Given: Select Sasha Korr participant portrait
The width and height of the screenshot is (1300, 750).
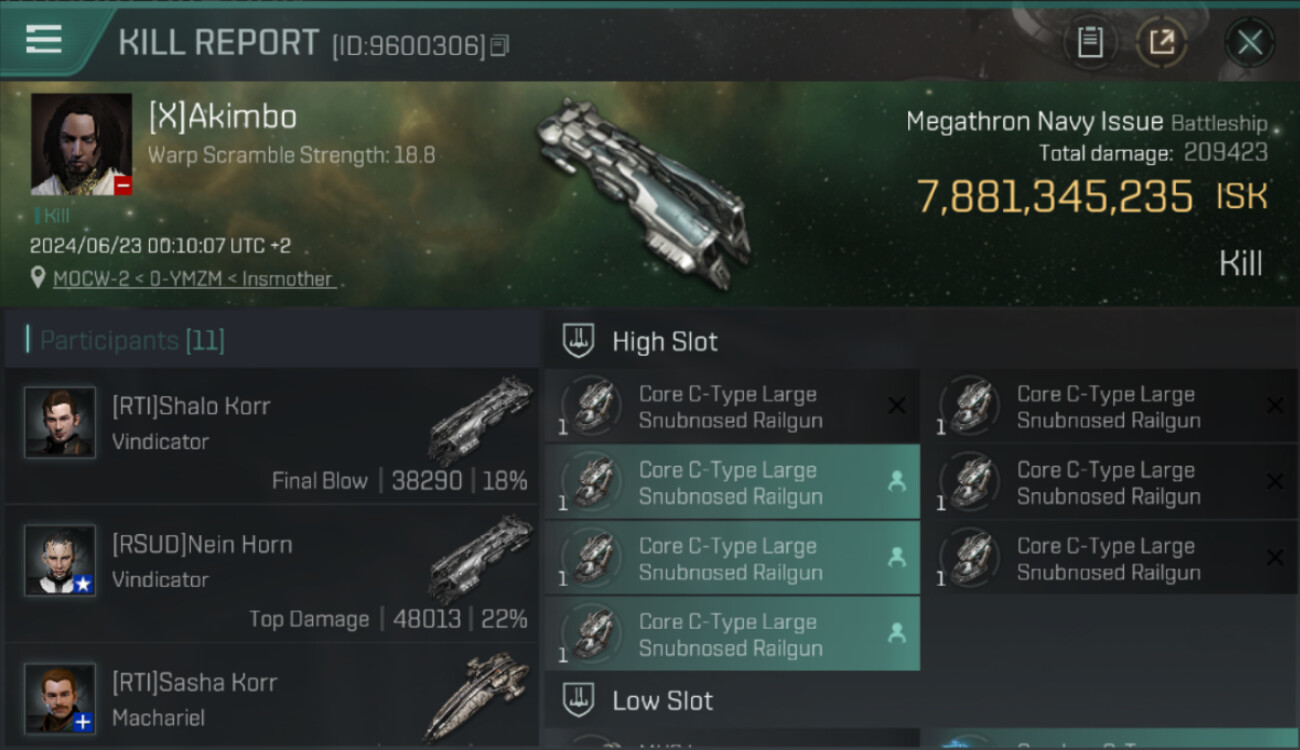Looking at the screenshot, I should tap(60, 698).
